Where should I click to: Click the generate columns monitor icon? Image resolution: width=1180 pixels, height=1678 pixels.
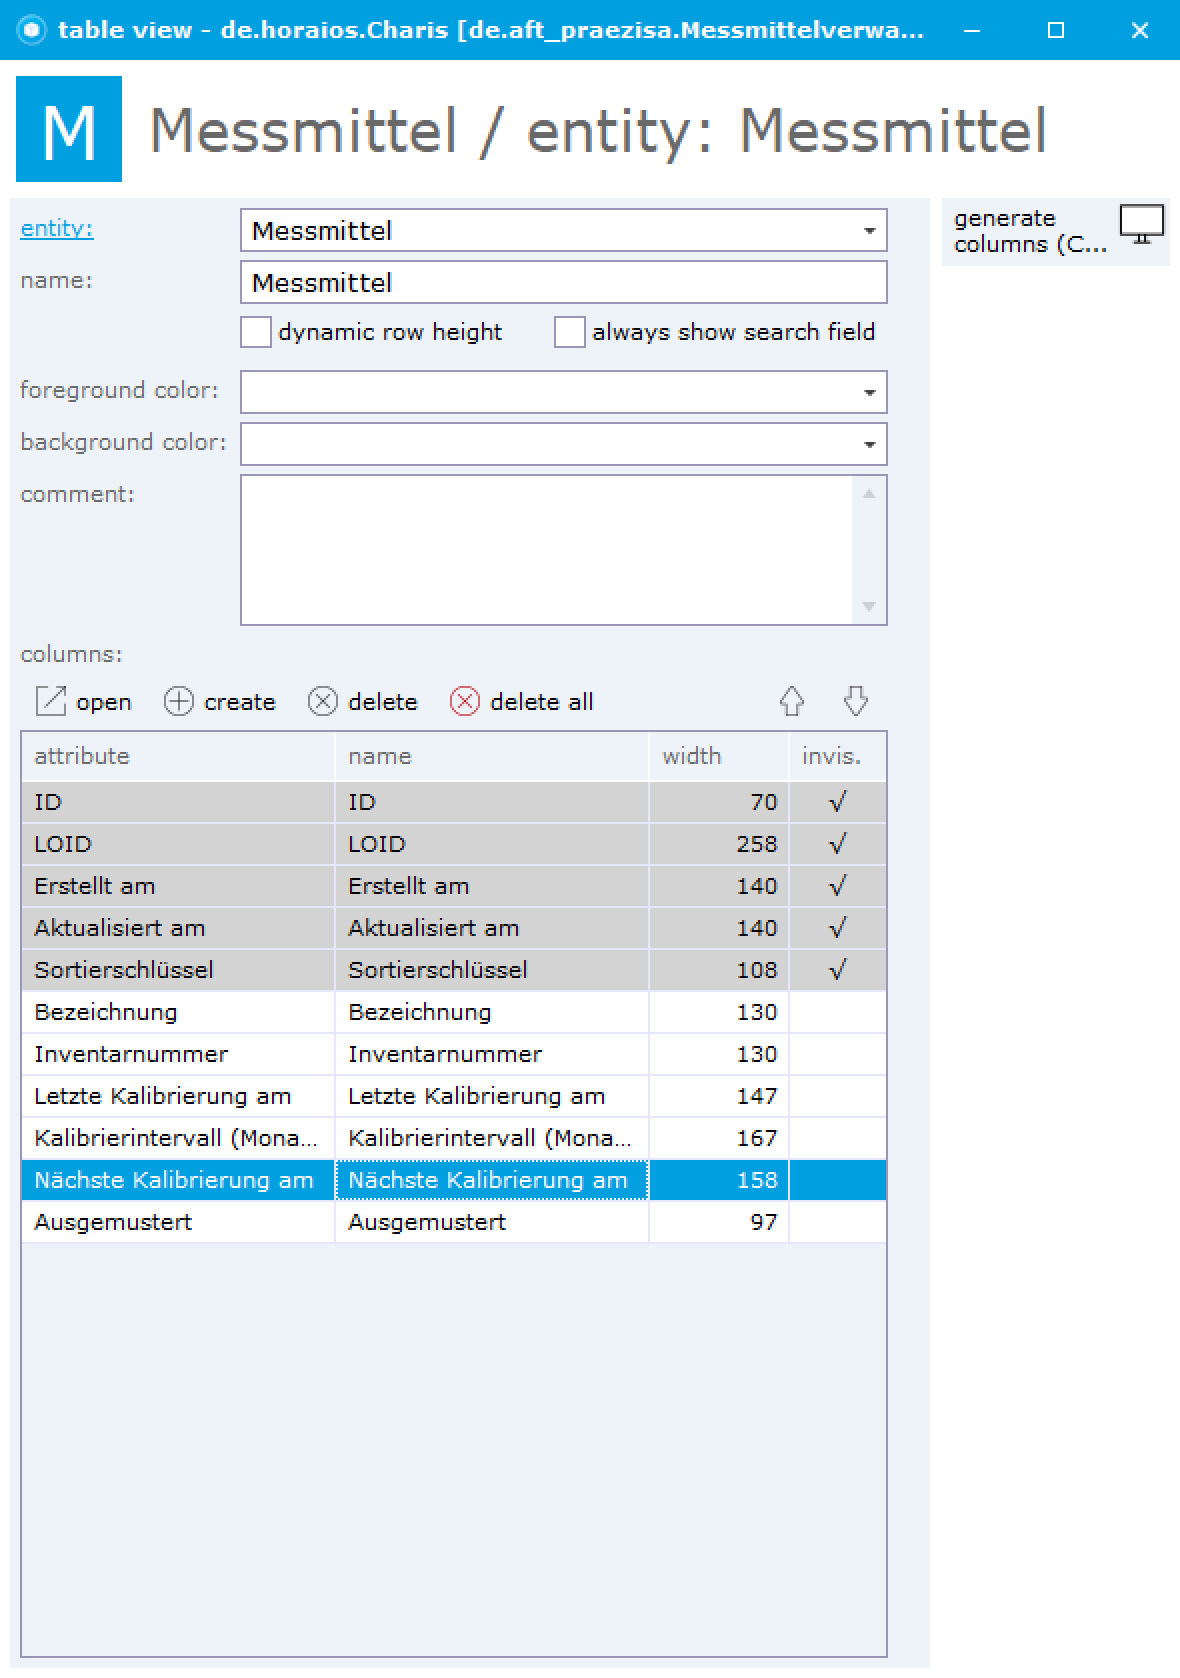1142,224
